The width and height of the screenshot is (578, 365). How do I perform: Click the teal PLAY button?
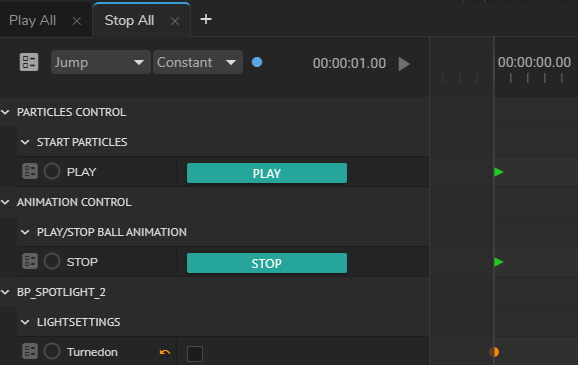coord(267,173)
